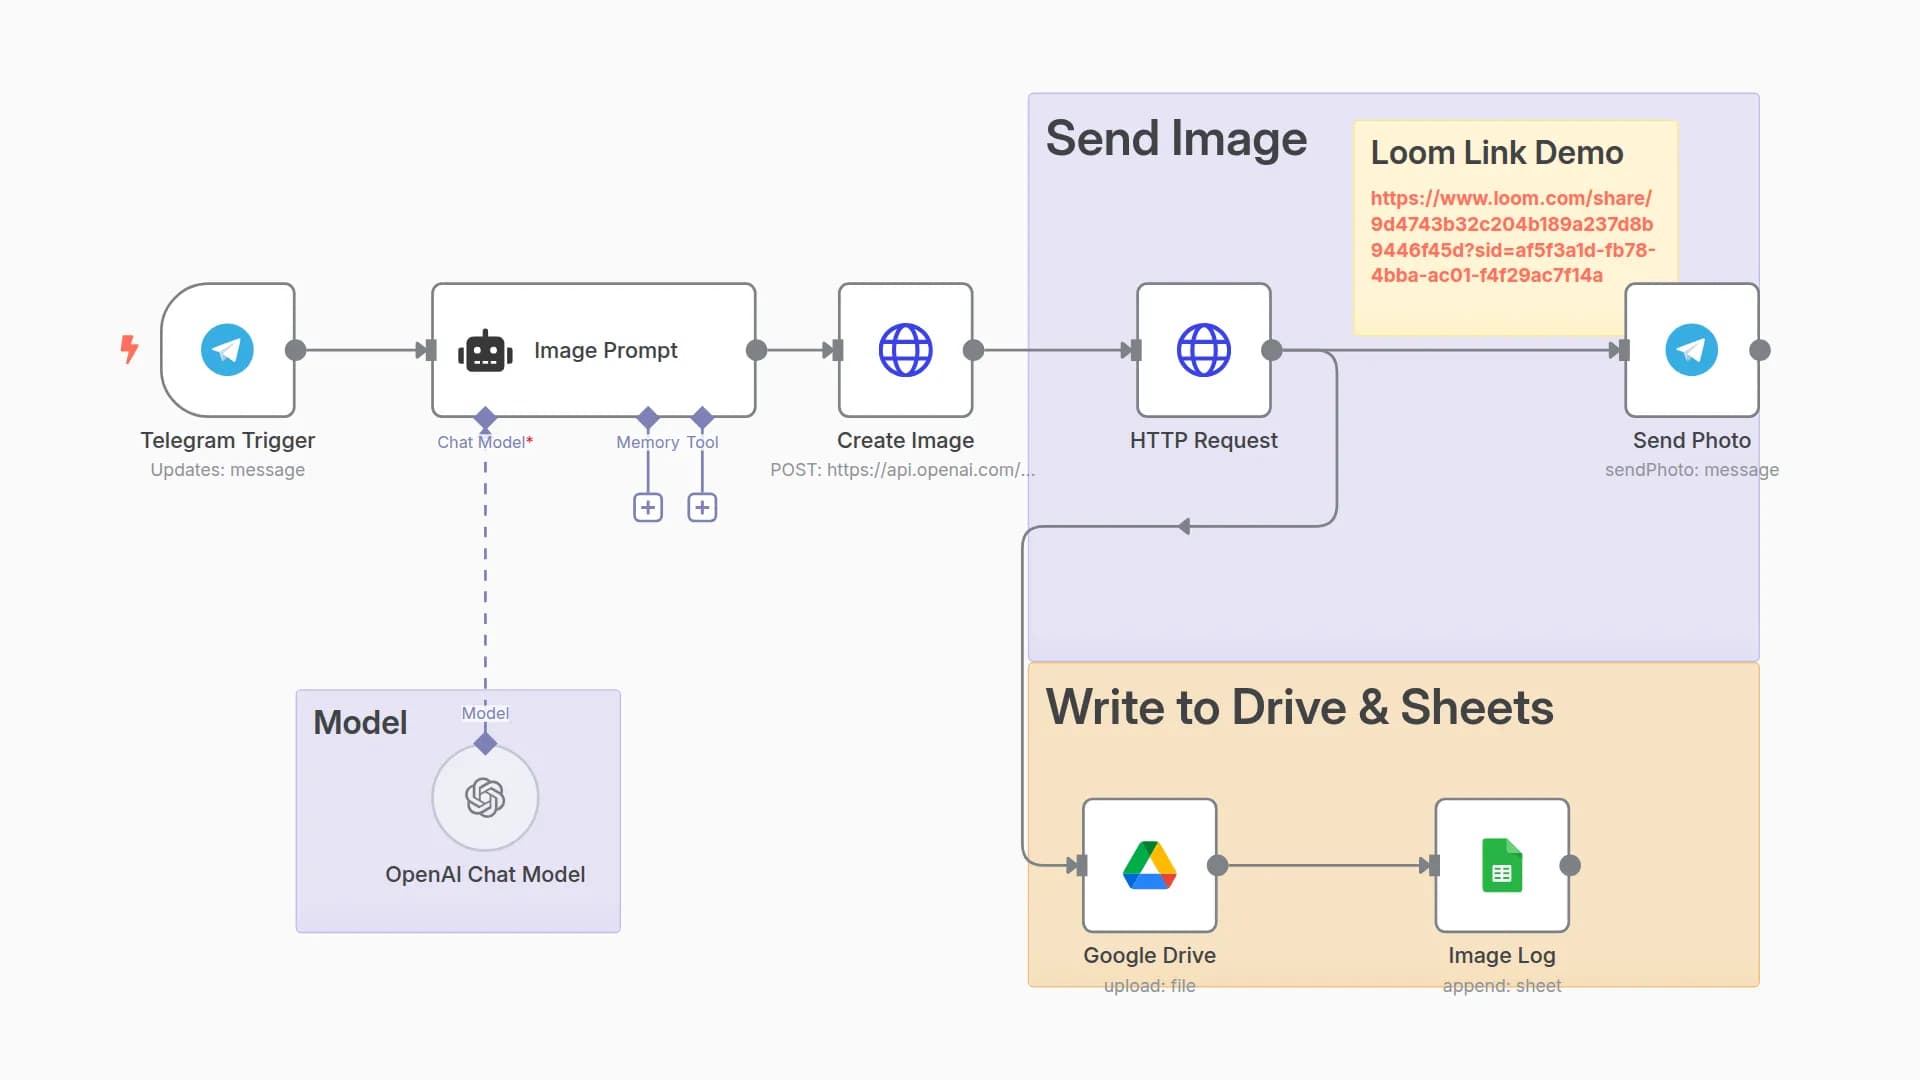Open the Image Log Google Sheets node

[x=1502, y=865]
